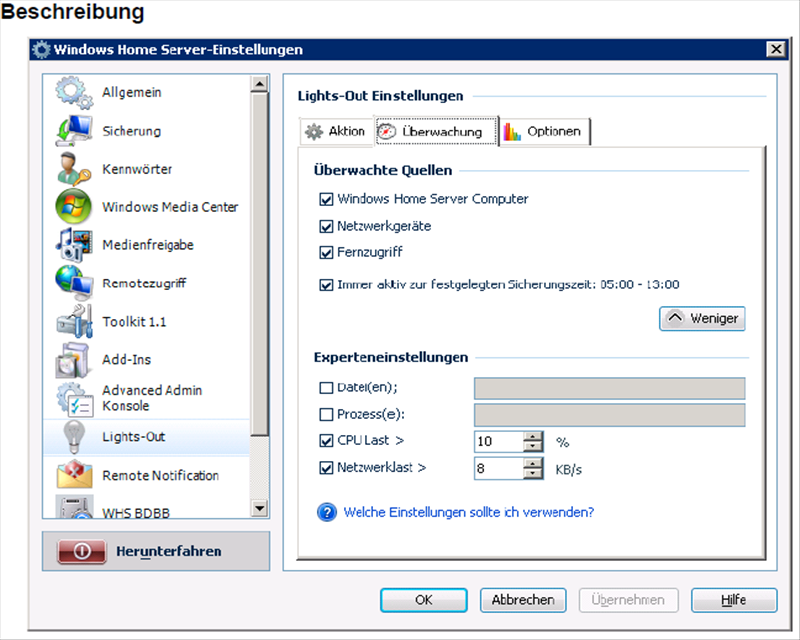Viewport: 800px width, 640px height.
Task: Click the Windows Media Center icon
Action: click(x=74, y=207)
